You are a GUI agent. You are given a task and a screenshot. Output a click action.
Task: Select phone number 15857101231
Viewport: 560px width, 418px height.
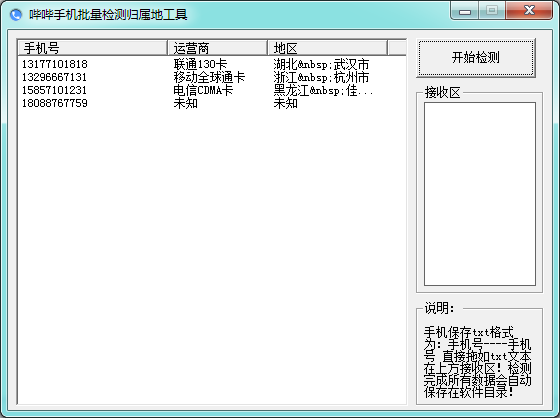point(55,90)
